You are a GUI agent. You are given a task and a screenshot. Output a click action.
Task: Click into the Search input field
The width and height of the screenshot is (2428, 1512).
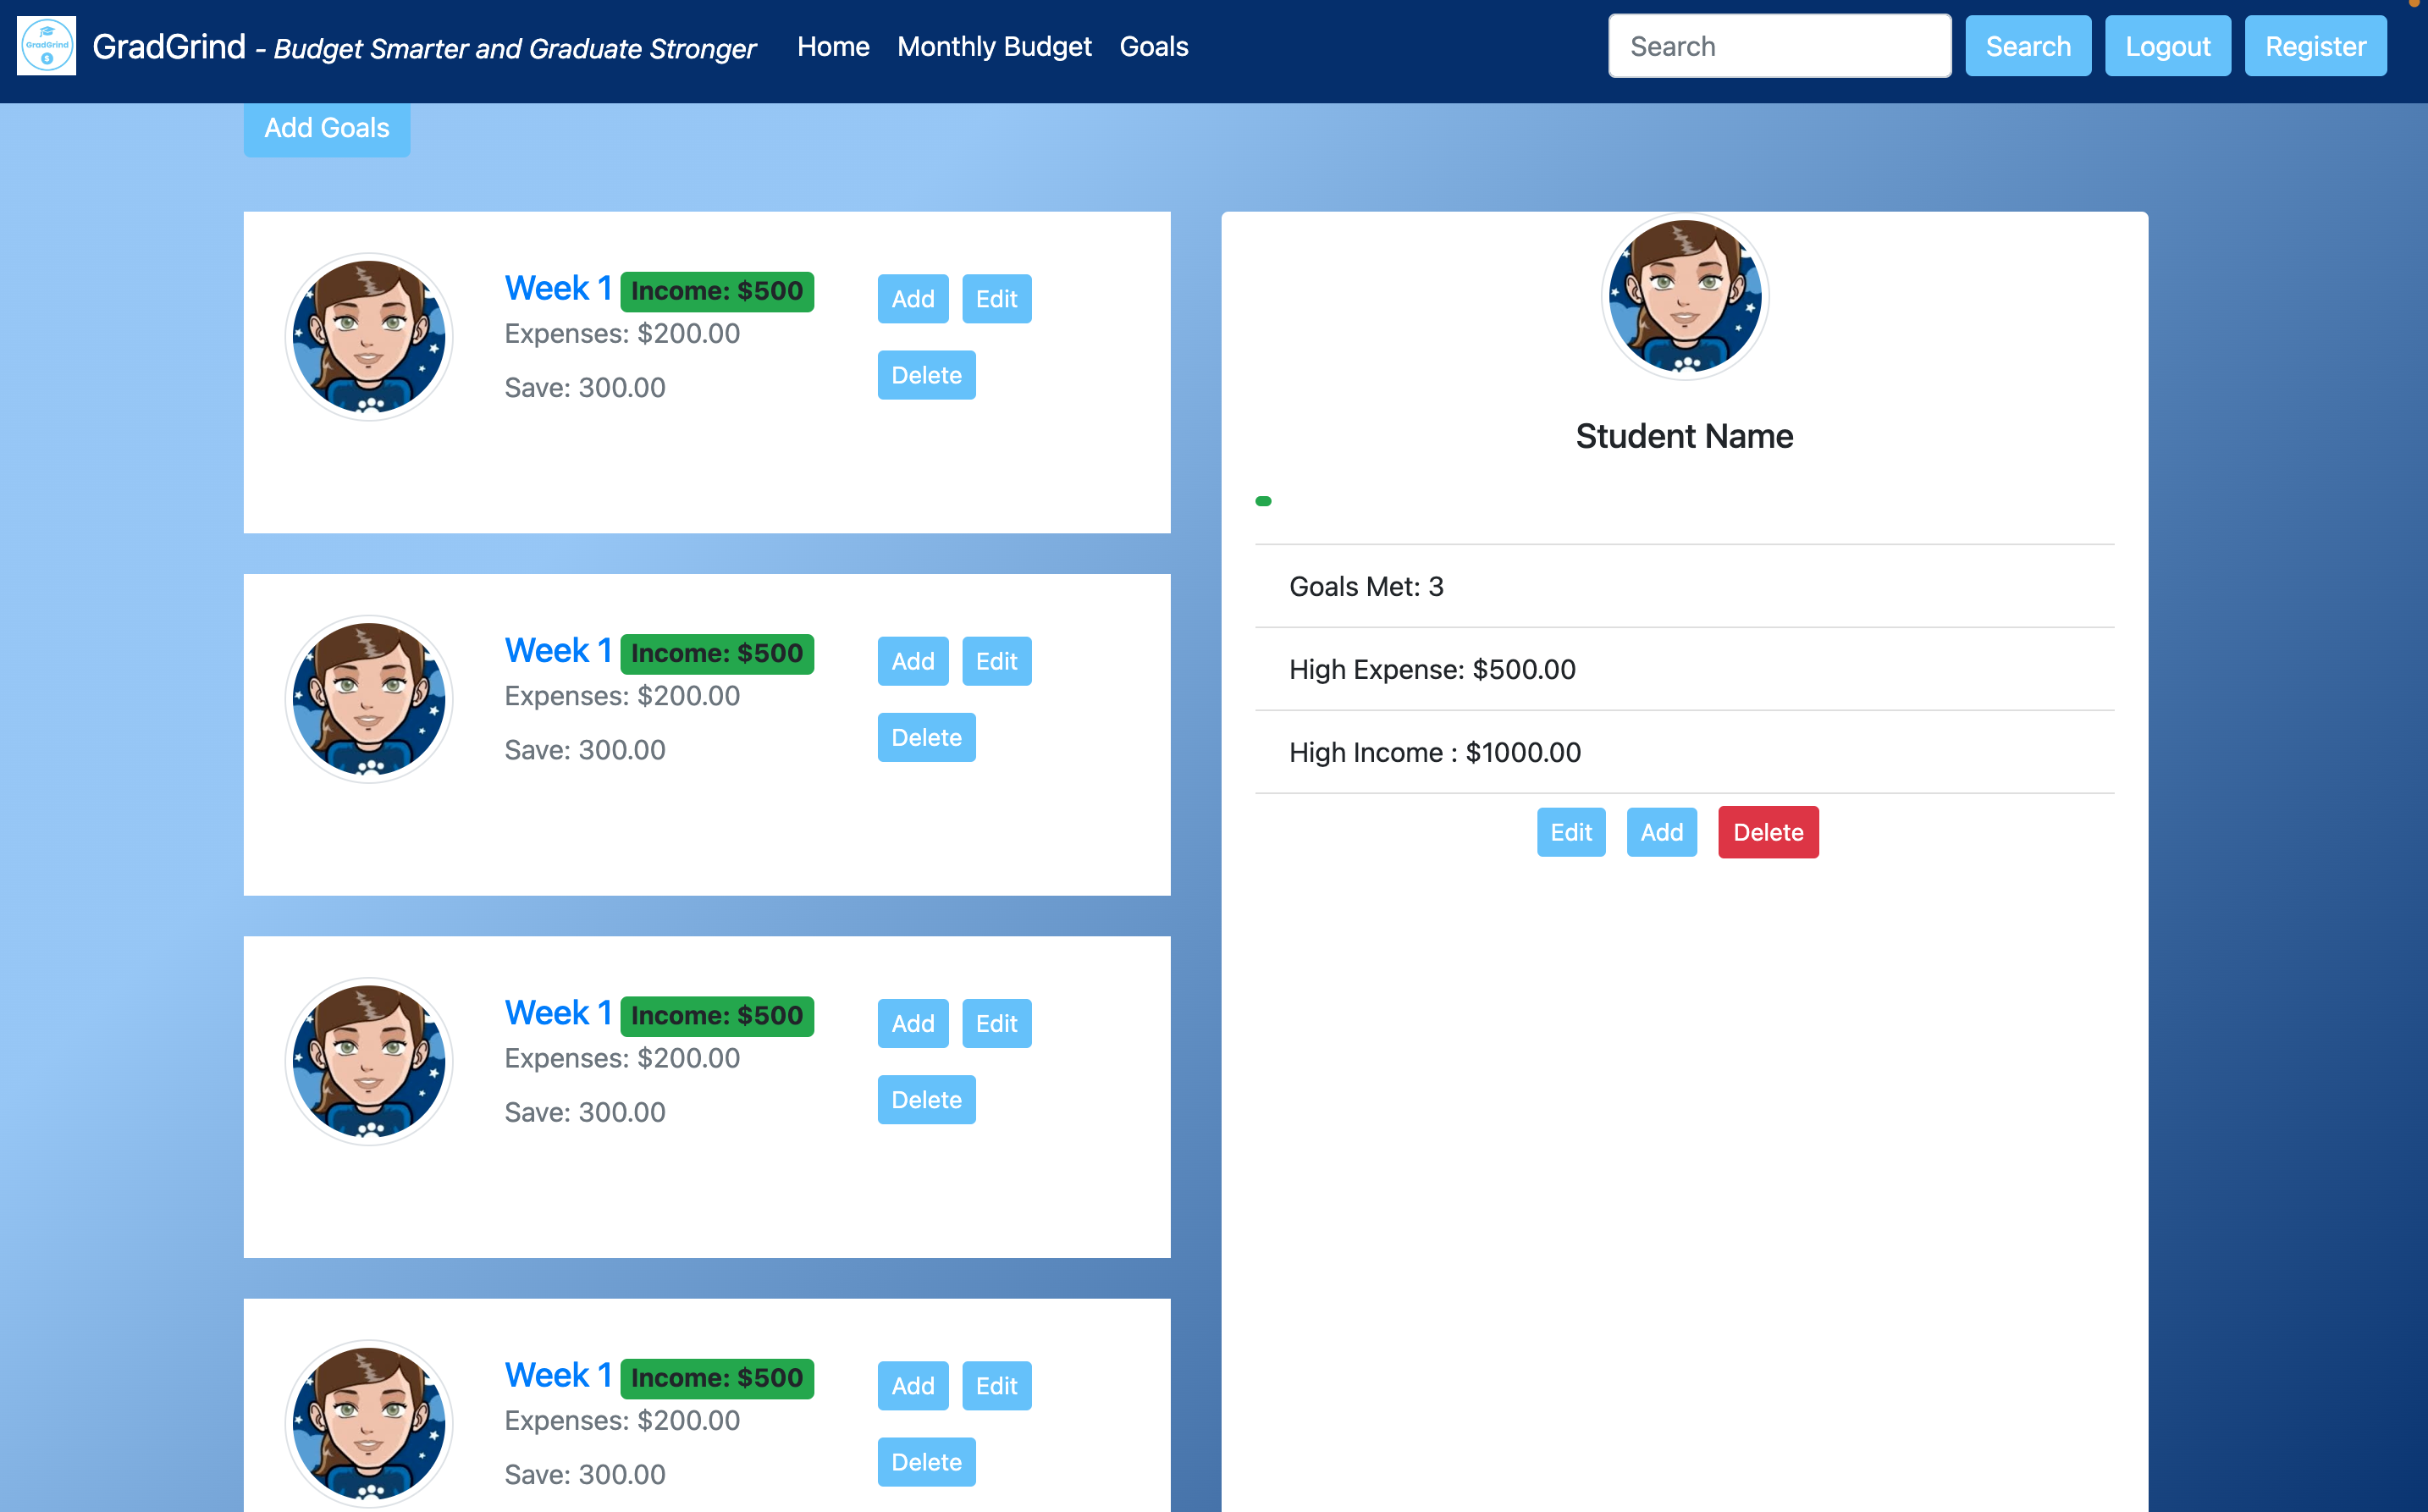pos(1778,46)
